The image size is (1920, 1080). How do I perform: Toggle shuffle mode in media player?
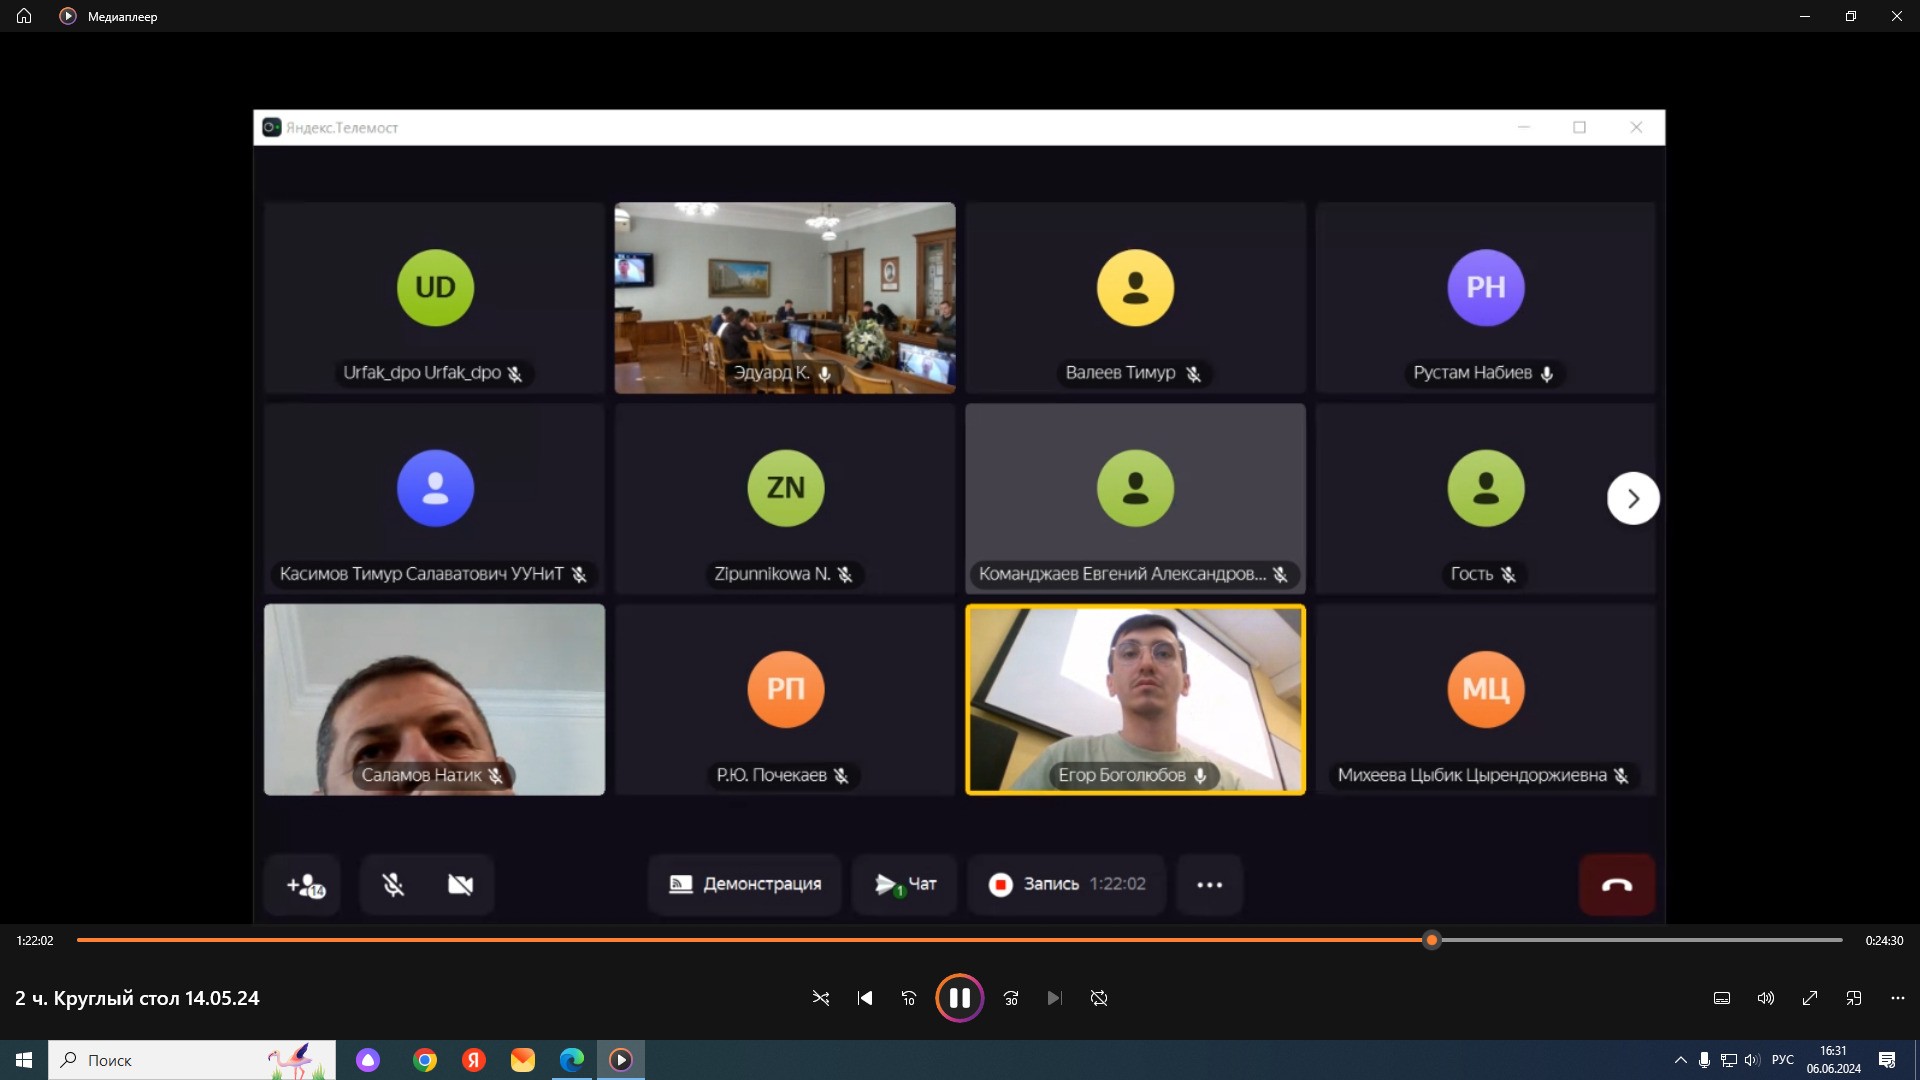(x=821, y=998)
